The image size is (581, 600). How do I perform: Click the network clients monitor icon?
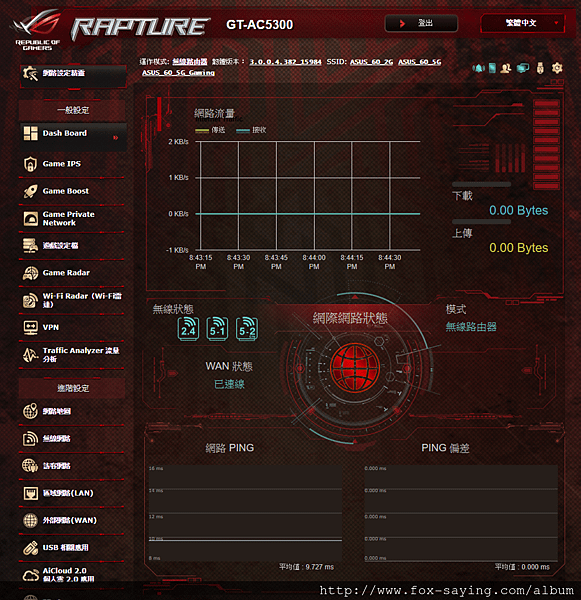coord(523,68)
